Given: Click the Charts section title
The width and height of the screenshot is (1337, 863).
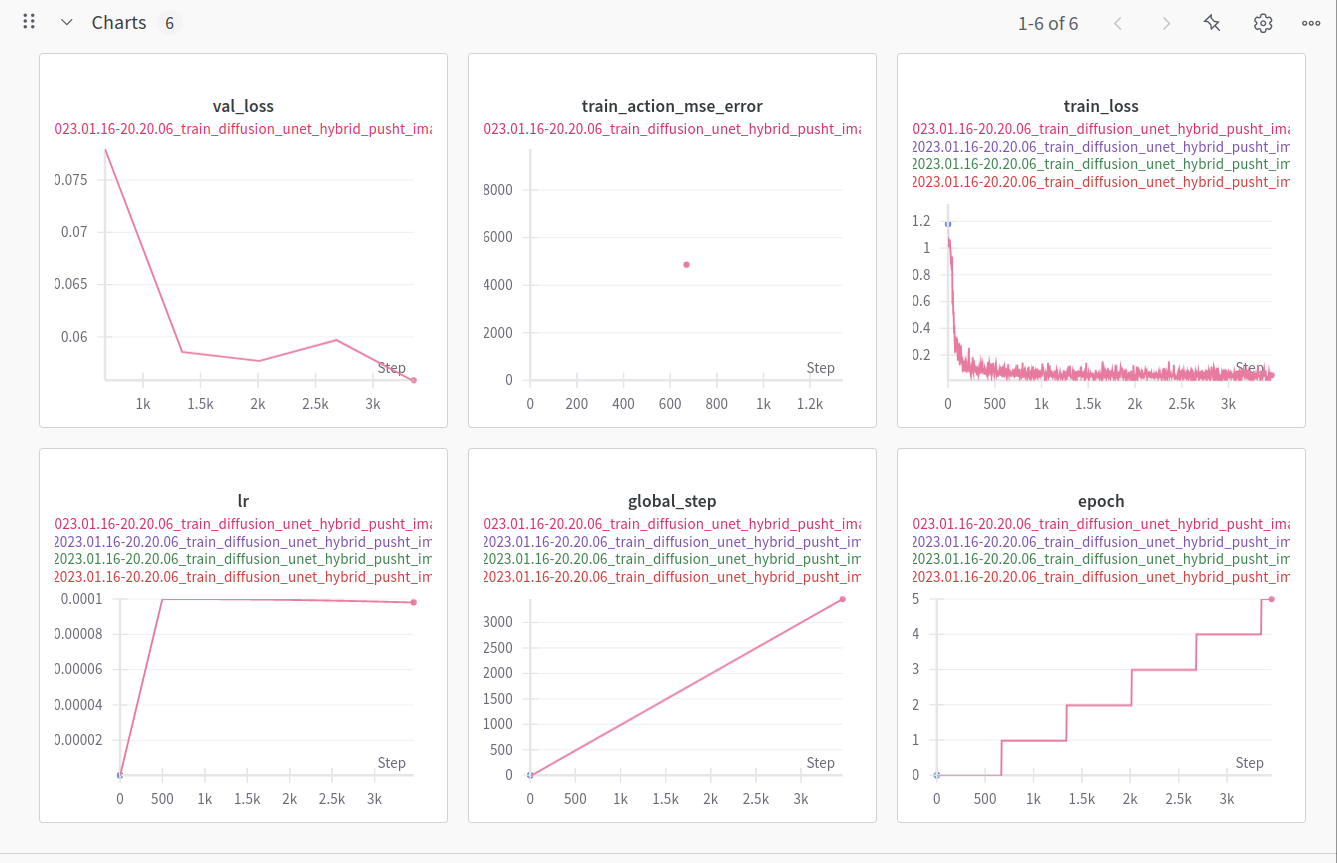Looking at the screenshot, I should pos(119,21).
